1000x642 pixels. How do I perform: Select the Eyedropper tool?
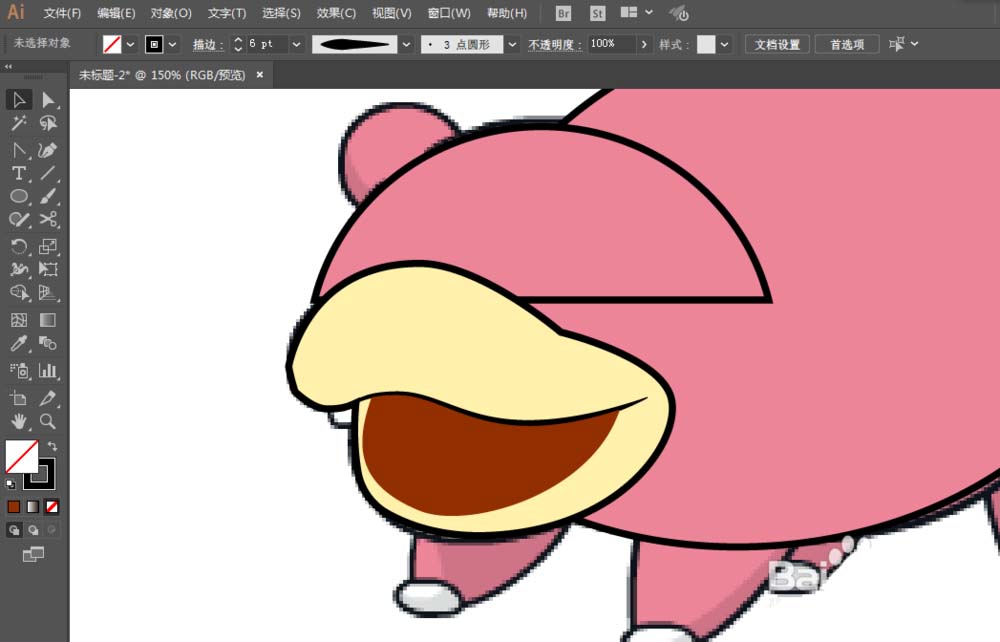click(18, 344)
